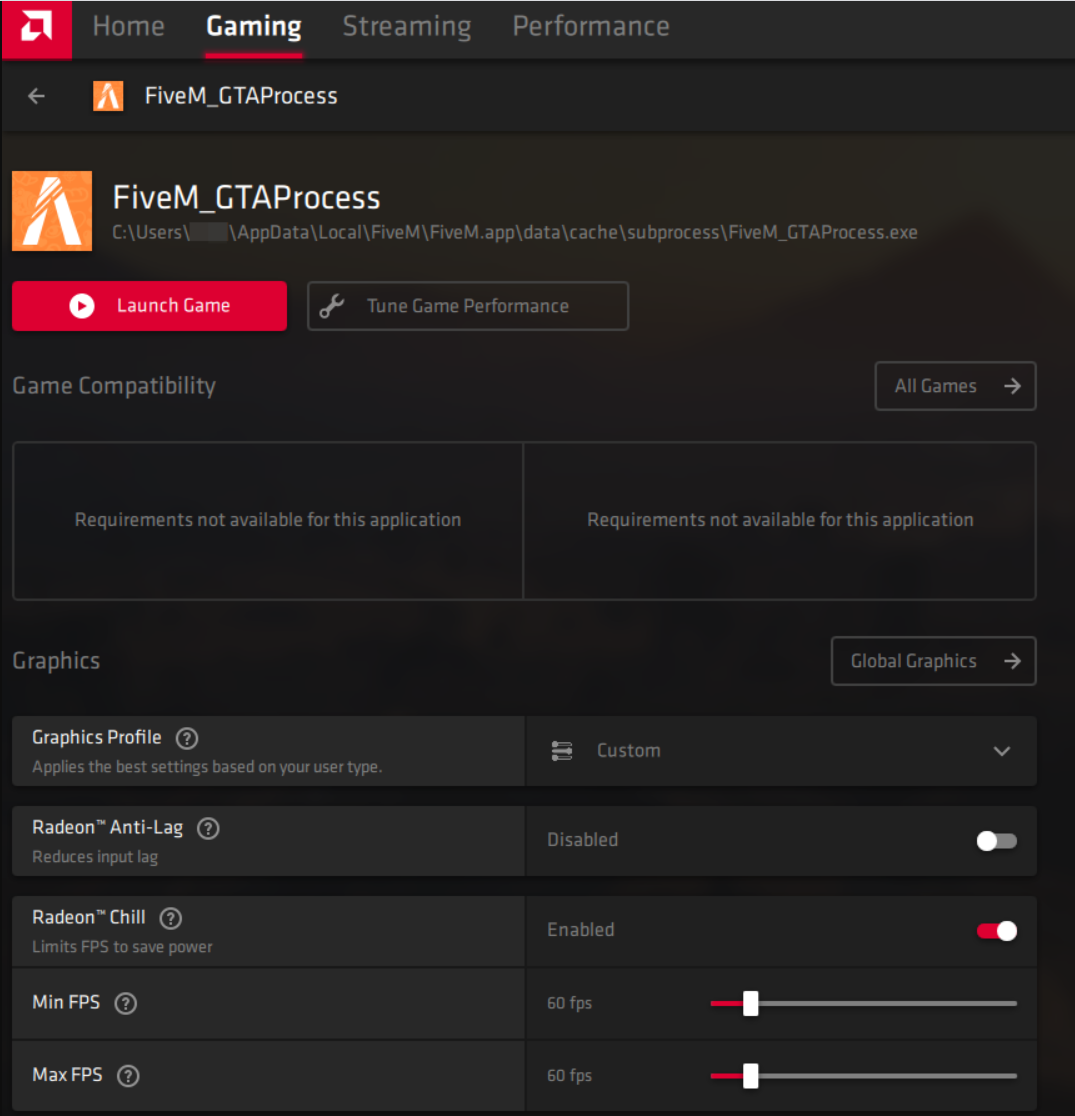The image size is (1075, 1116).
Task: Open the All Games list
Action: tap(955, 386)
